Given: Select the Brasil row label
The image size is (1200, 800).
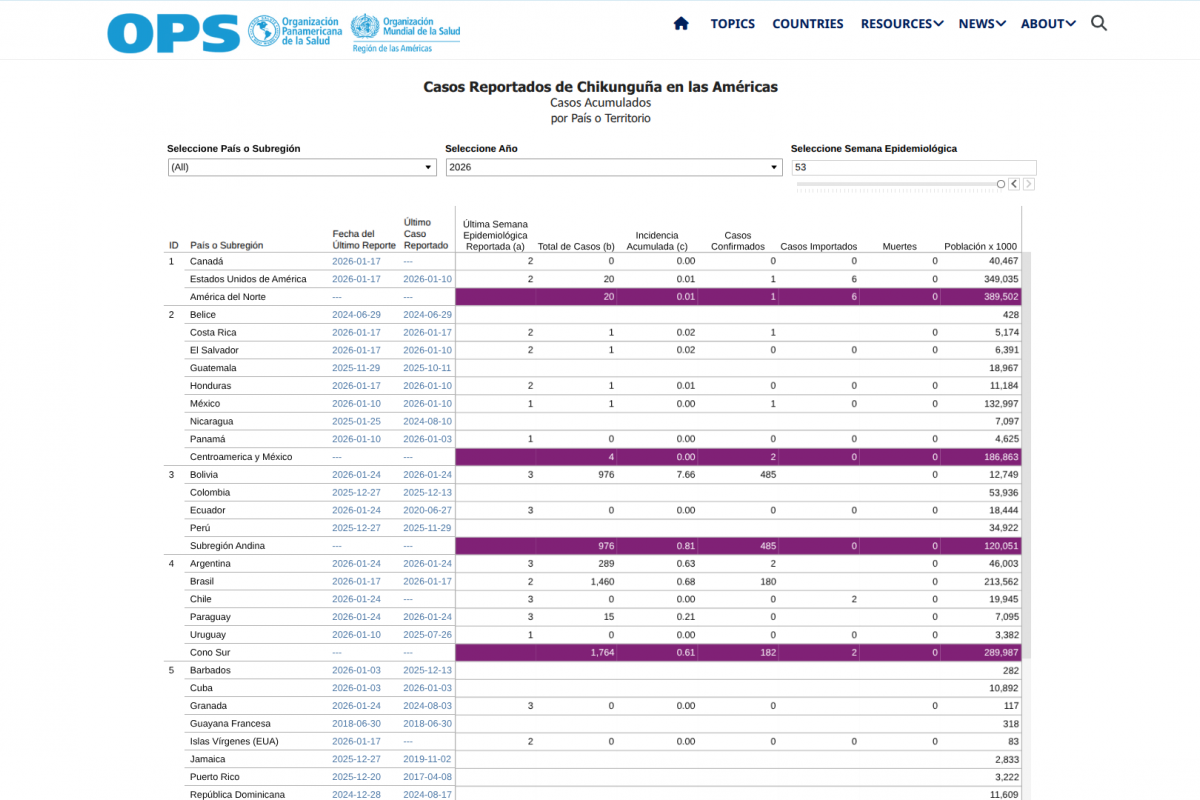Looking at the screenshot, I should click(202, 581).
